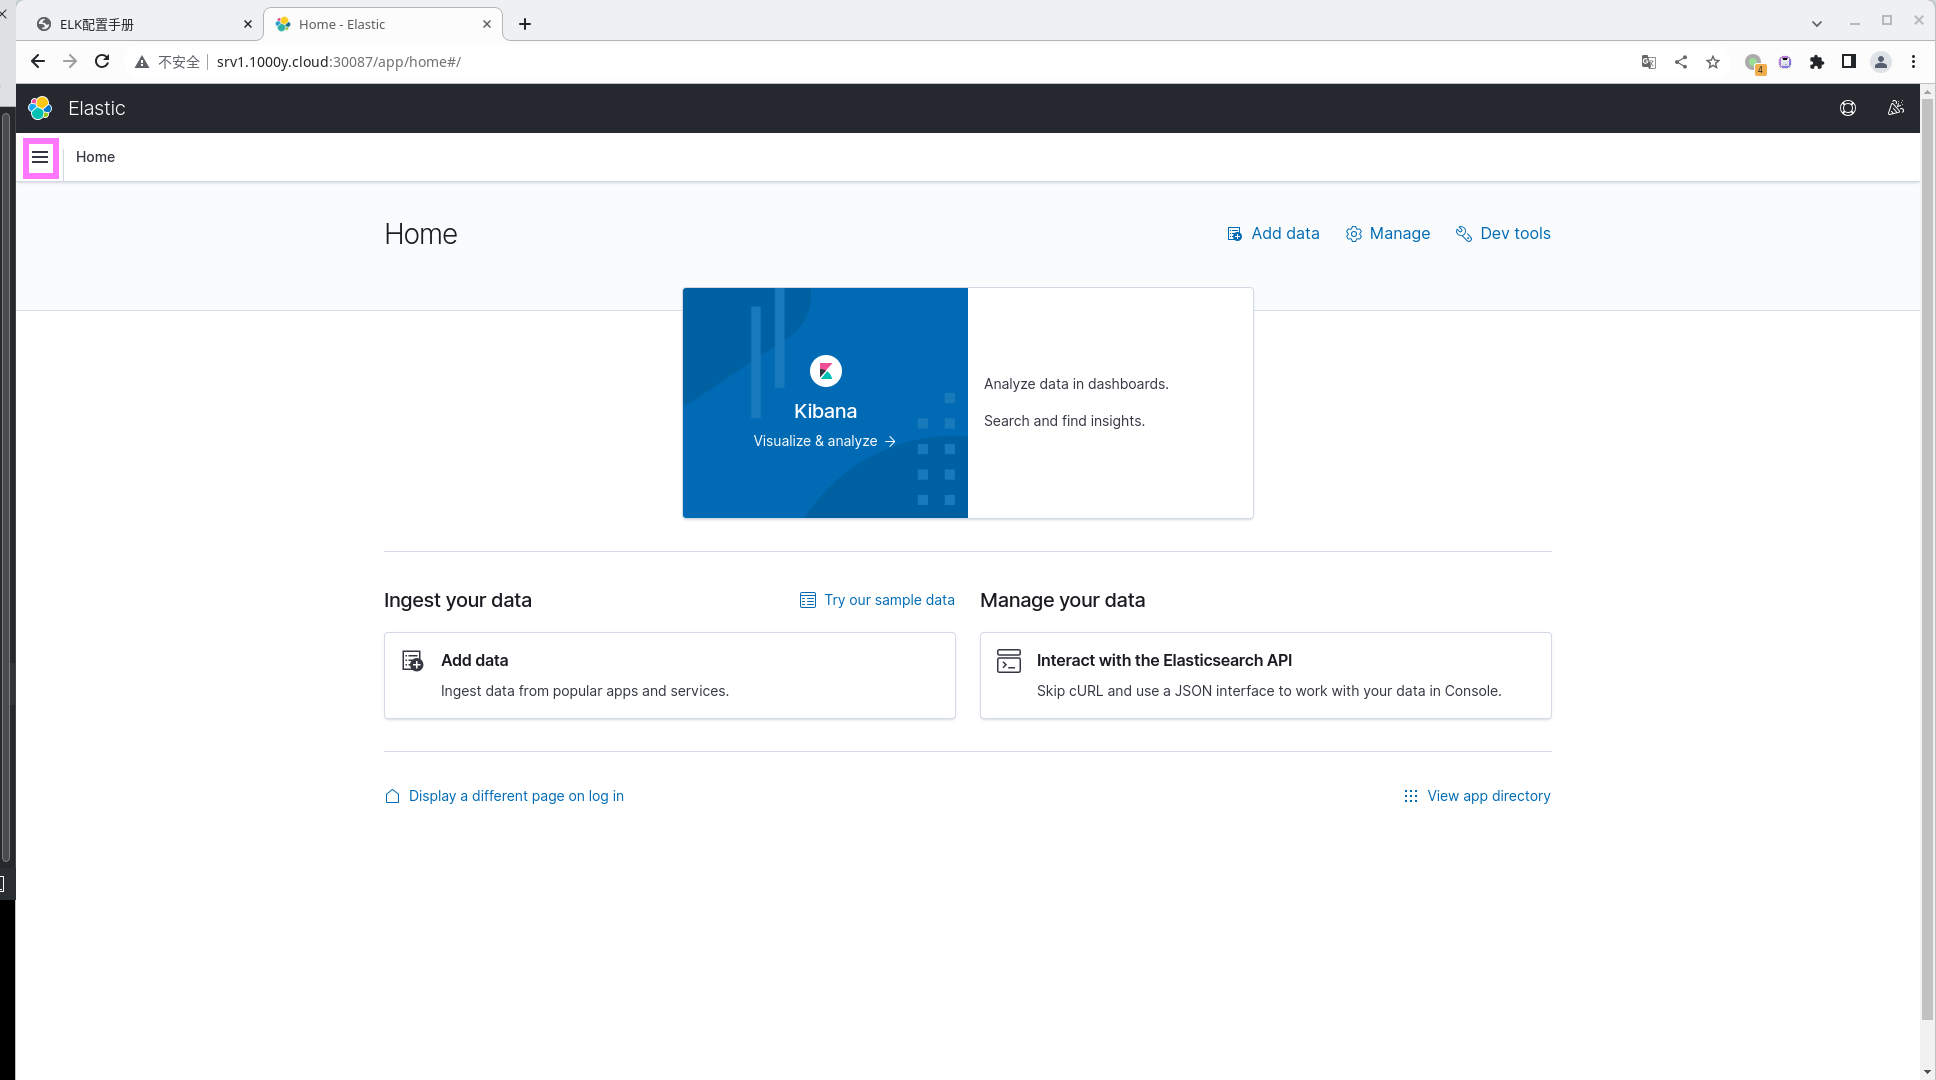Click Try our sample data
The height and width of the screenshot is (1080, 1936).
pyautogui.click(x=877, y=600)
